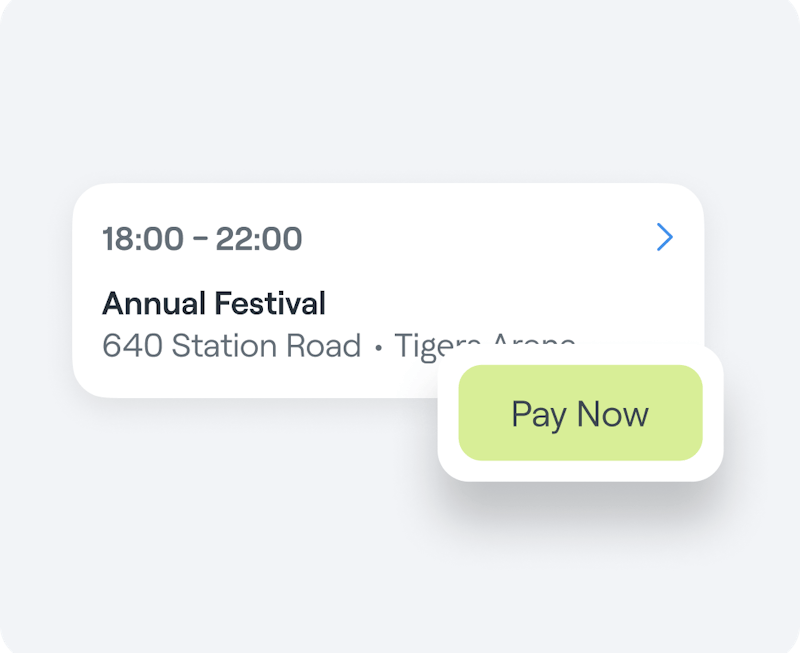Click the 22:00 end time

tap(259, 239)
